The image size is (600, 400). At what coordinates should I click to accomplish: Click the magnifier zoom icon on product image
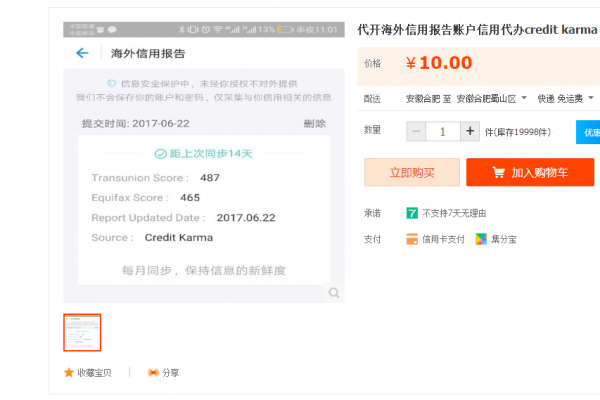[x=334, y=293]
